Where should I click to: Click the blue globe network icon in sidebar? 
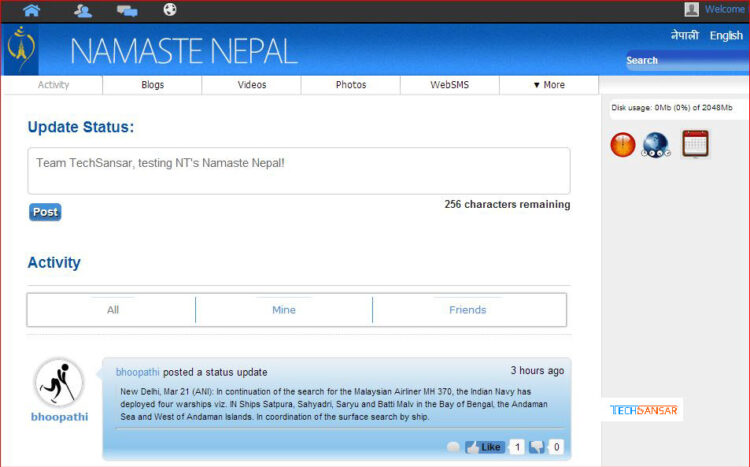(656, 145)
